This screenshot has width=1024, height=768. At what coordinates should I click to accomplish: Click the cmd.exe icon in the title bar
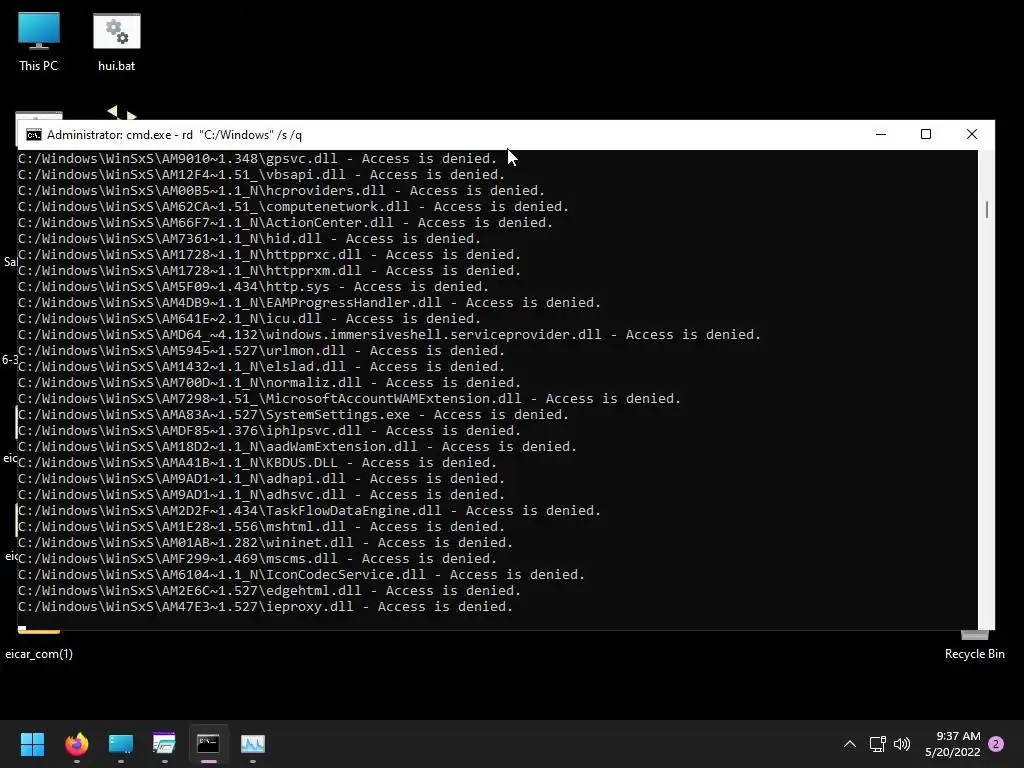coord(34,135)
